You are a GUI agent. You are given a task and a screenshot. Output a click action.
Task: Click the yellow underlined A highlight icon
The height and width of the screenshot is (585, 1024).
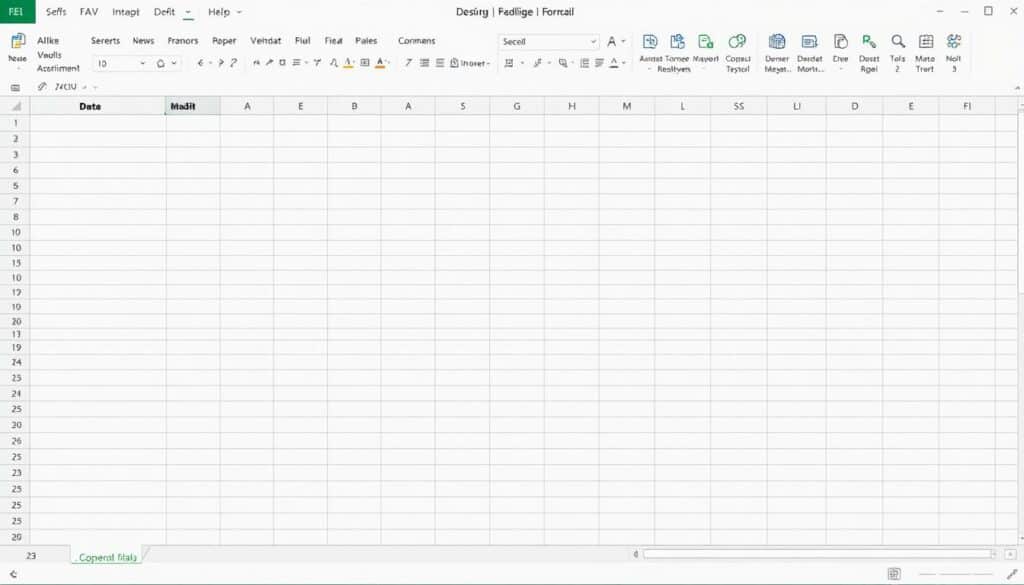[x=349, y=63]
